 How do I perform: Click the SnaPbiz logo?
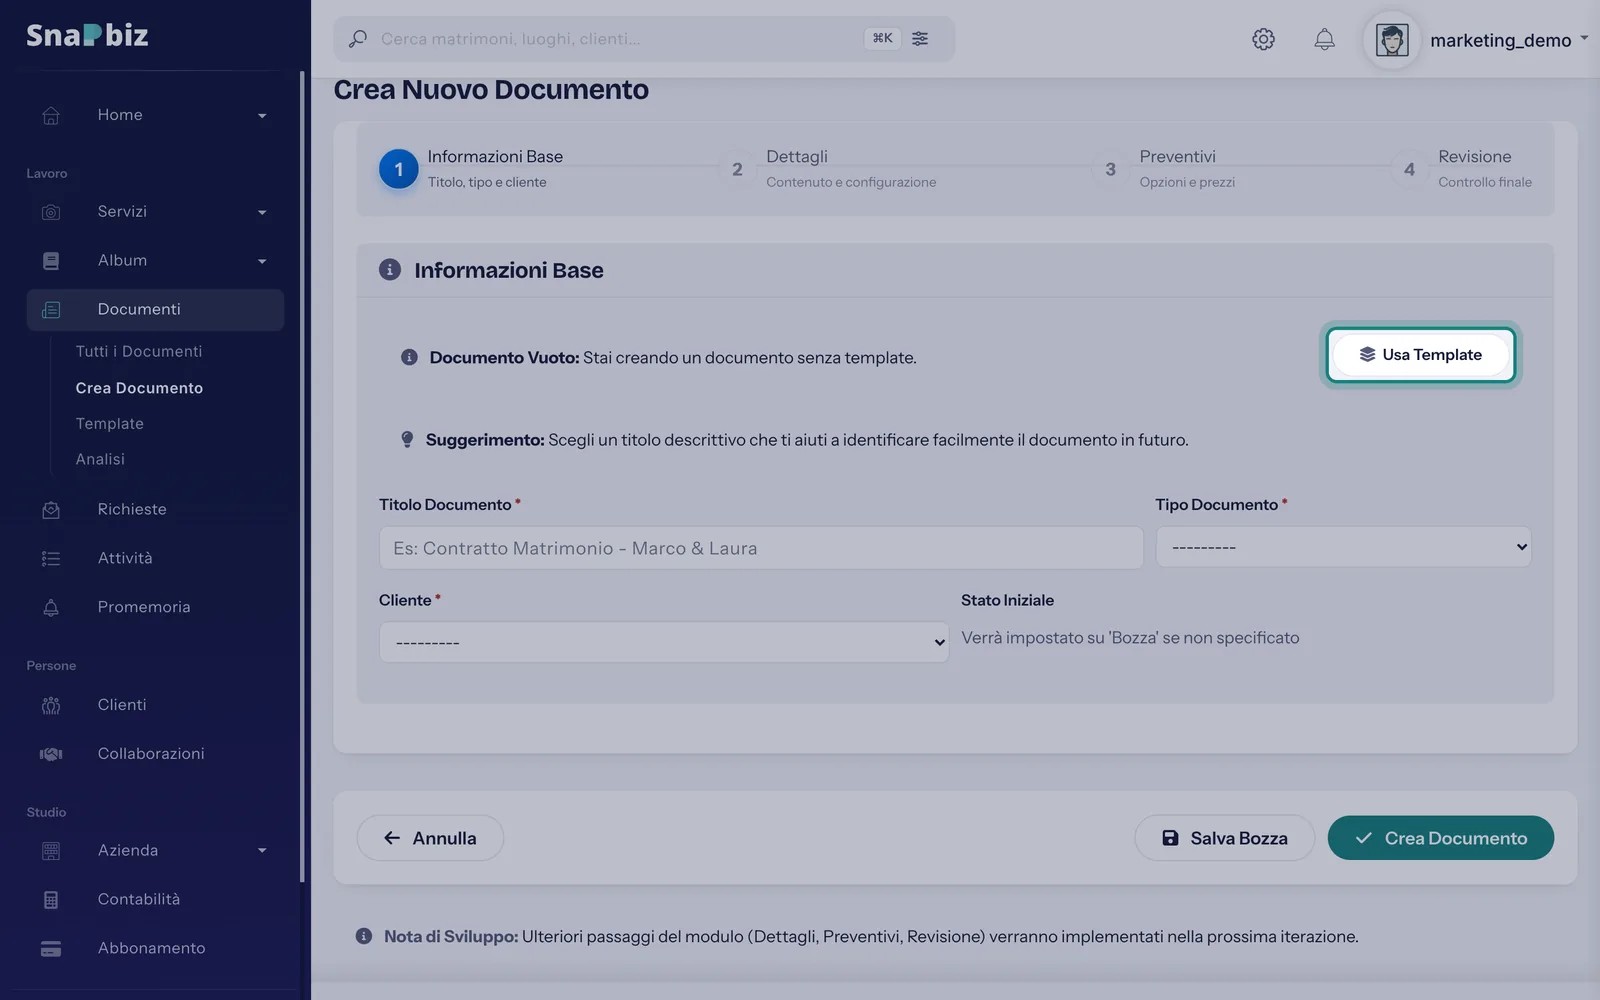click(87, 35)
